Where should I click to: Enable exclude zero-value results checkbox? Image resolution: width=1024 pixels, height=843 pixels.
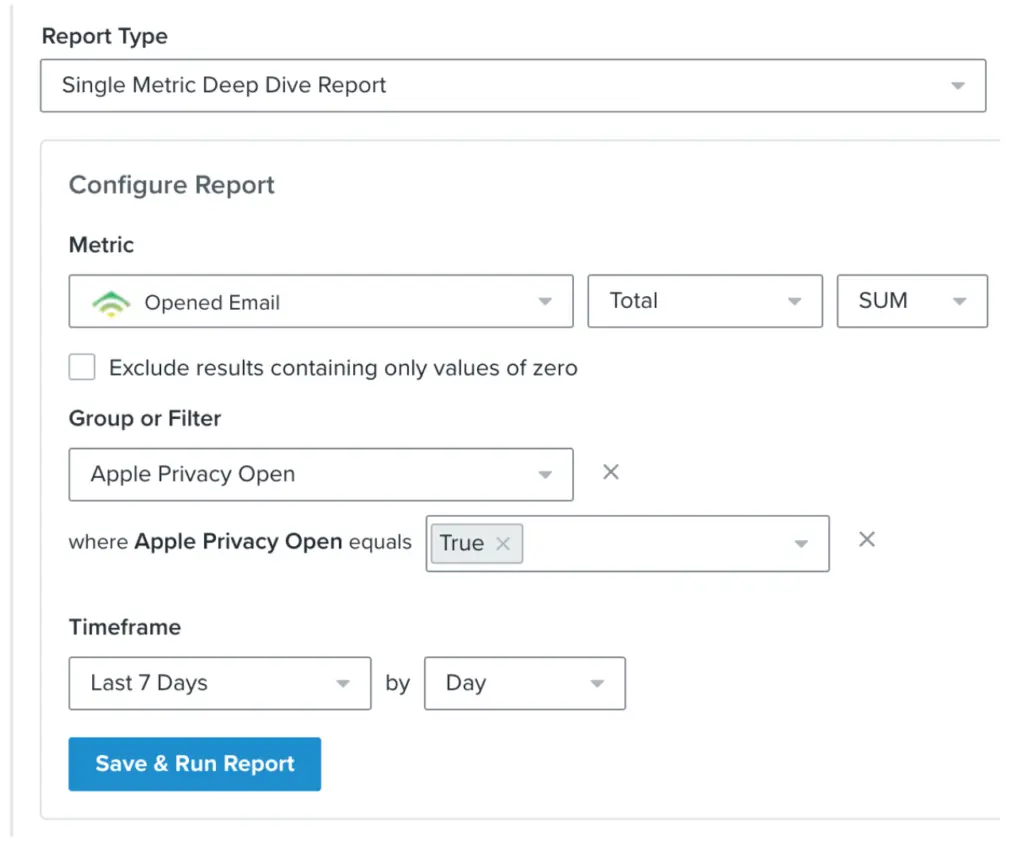click(82, 367)
